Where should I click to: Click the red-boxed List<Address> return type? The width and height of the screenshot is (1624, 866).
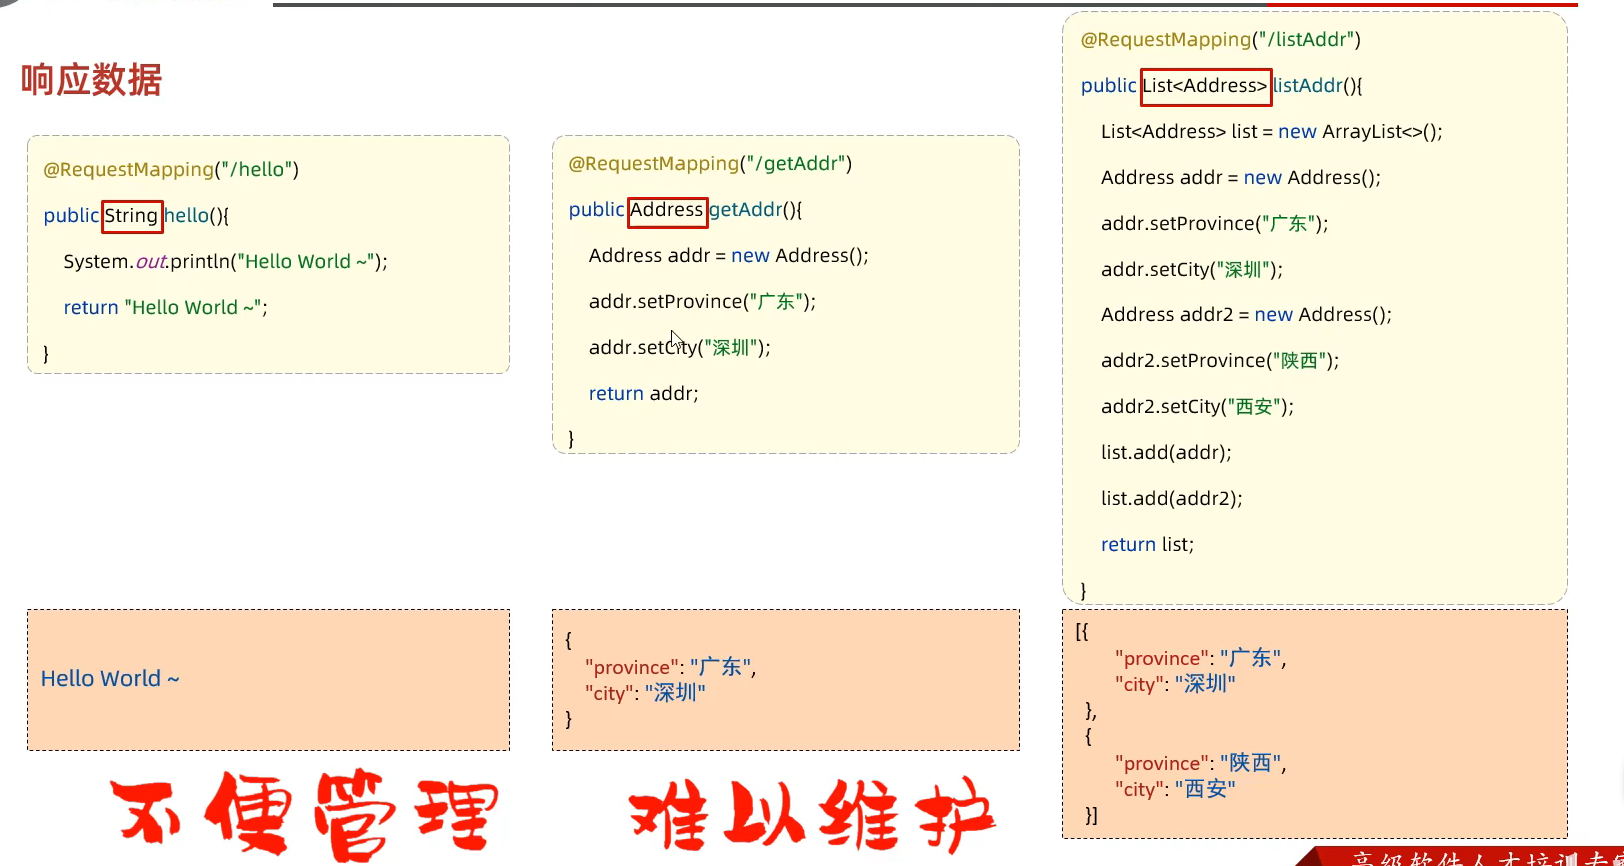tap(1205, 87)
